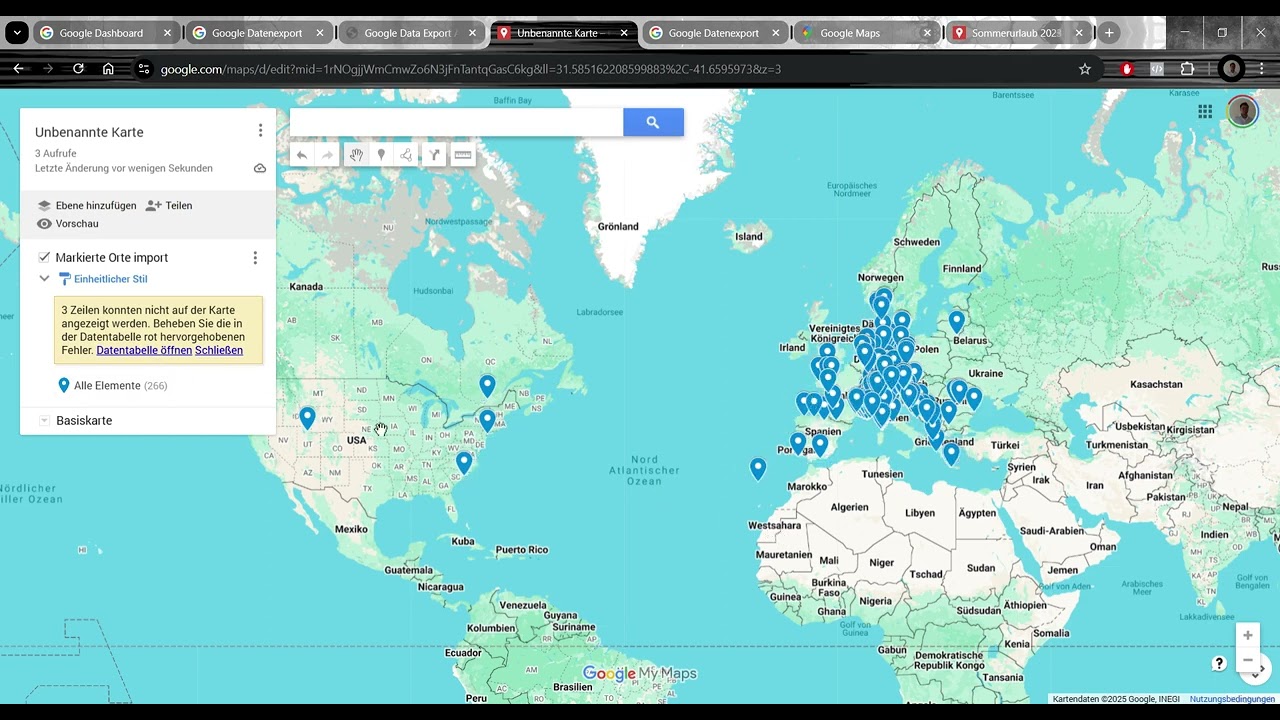Zoom in with the plus button
This screenshot has width=1280, height=720.
1247,636
